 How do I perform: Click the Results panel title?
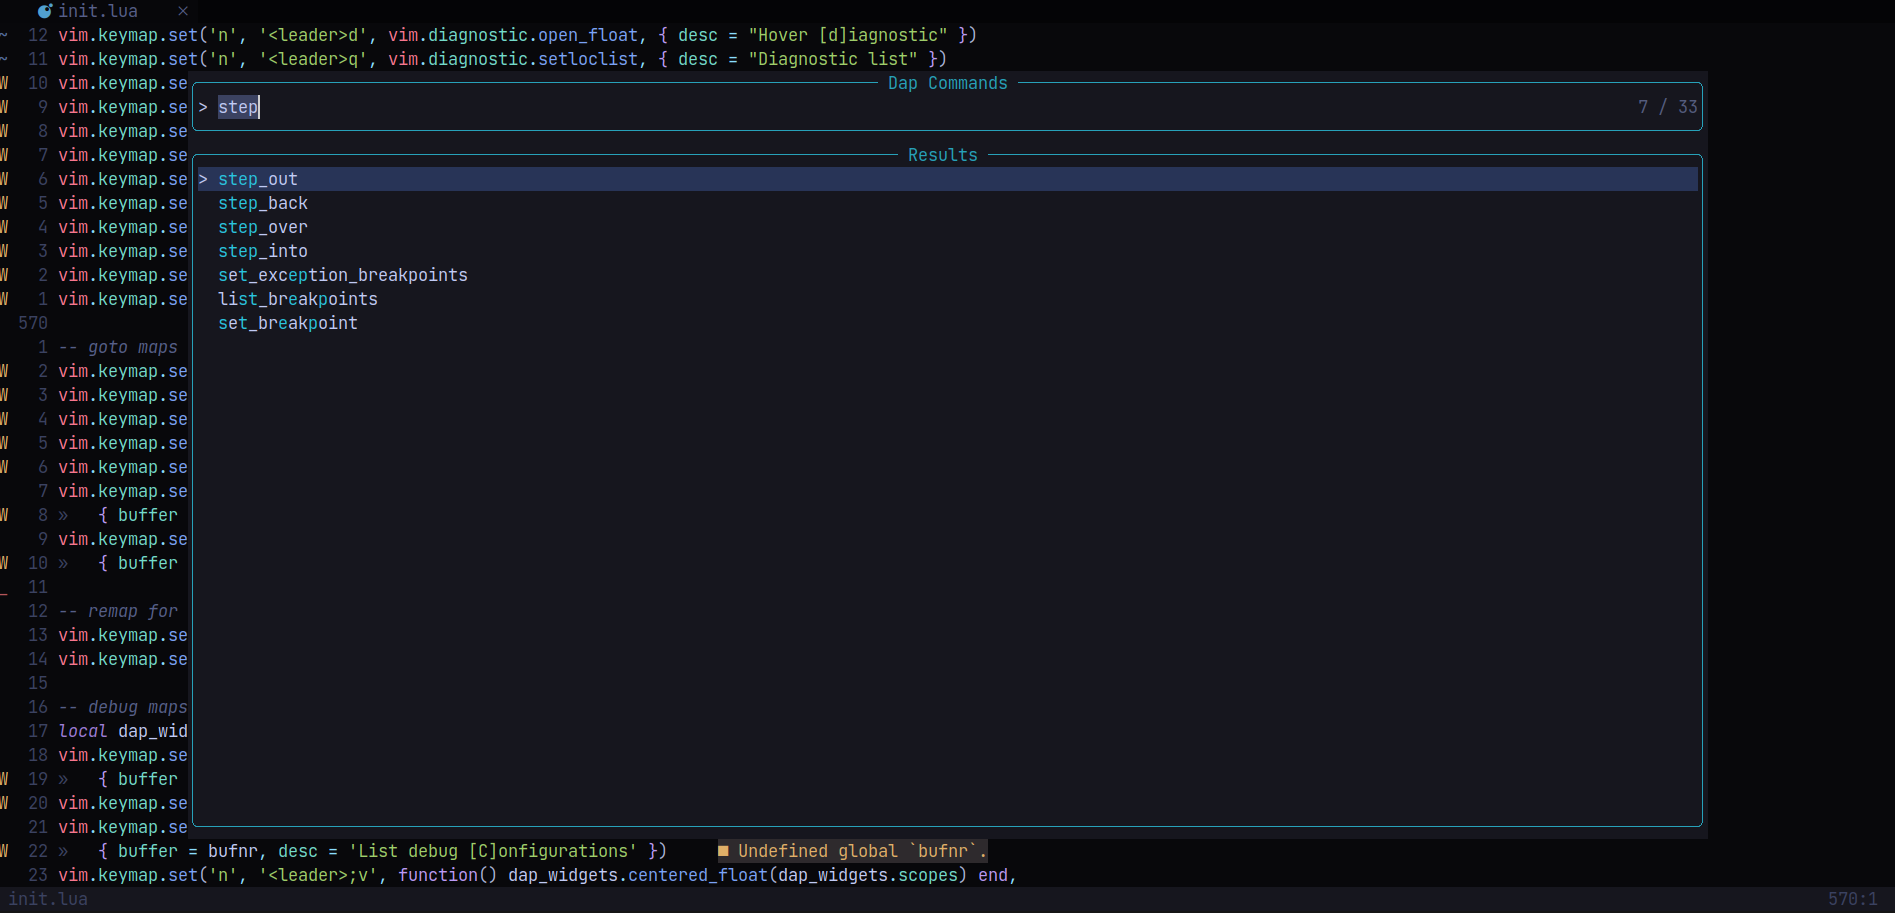click(x=943, y=155)
